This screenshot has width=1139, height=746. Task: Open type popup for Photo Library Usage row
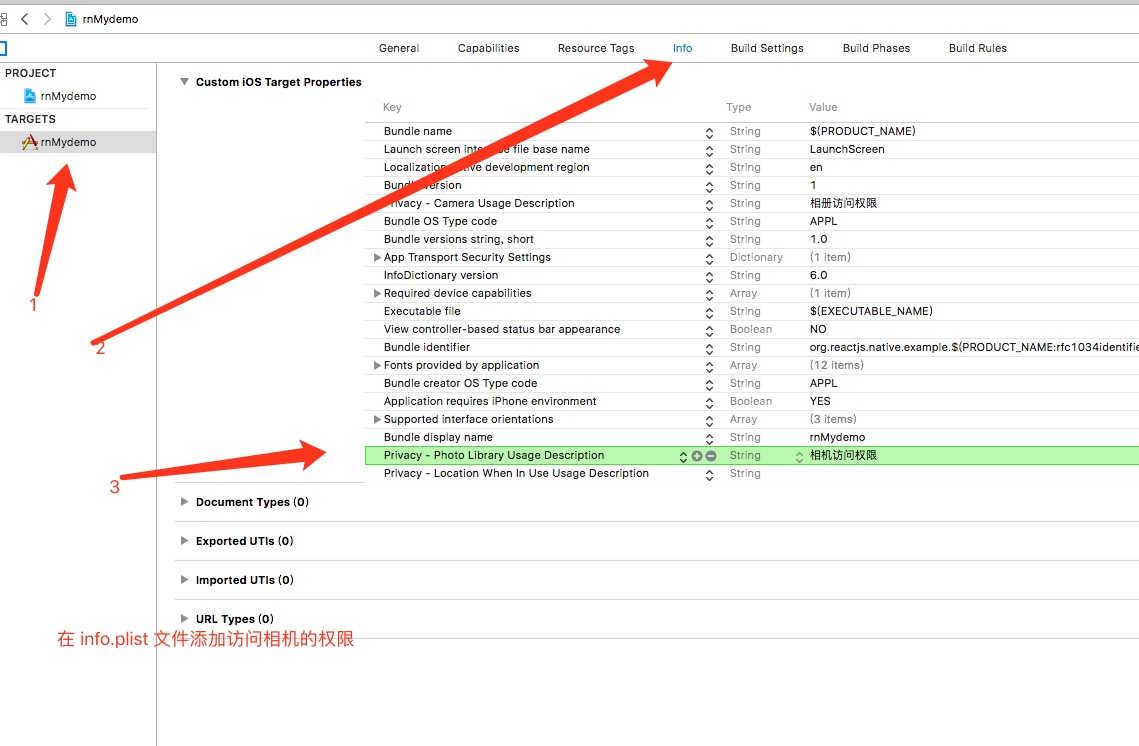pos(799,456)
